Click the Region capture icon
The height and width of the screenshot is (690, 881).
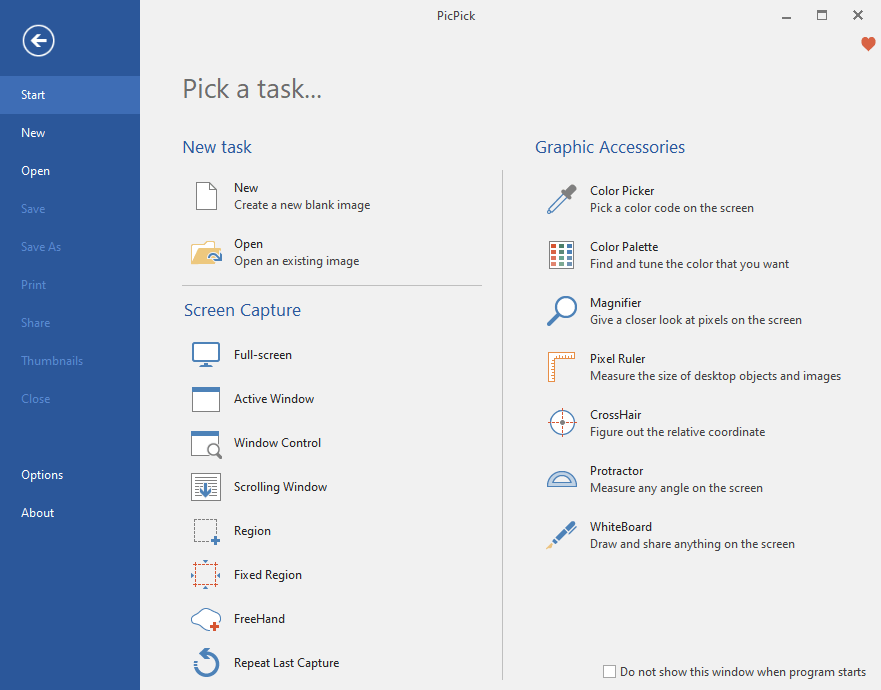coord(206,532)
